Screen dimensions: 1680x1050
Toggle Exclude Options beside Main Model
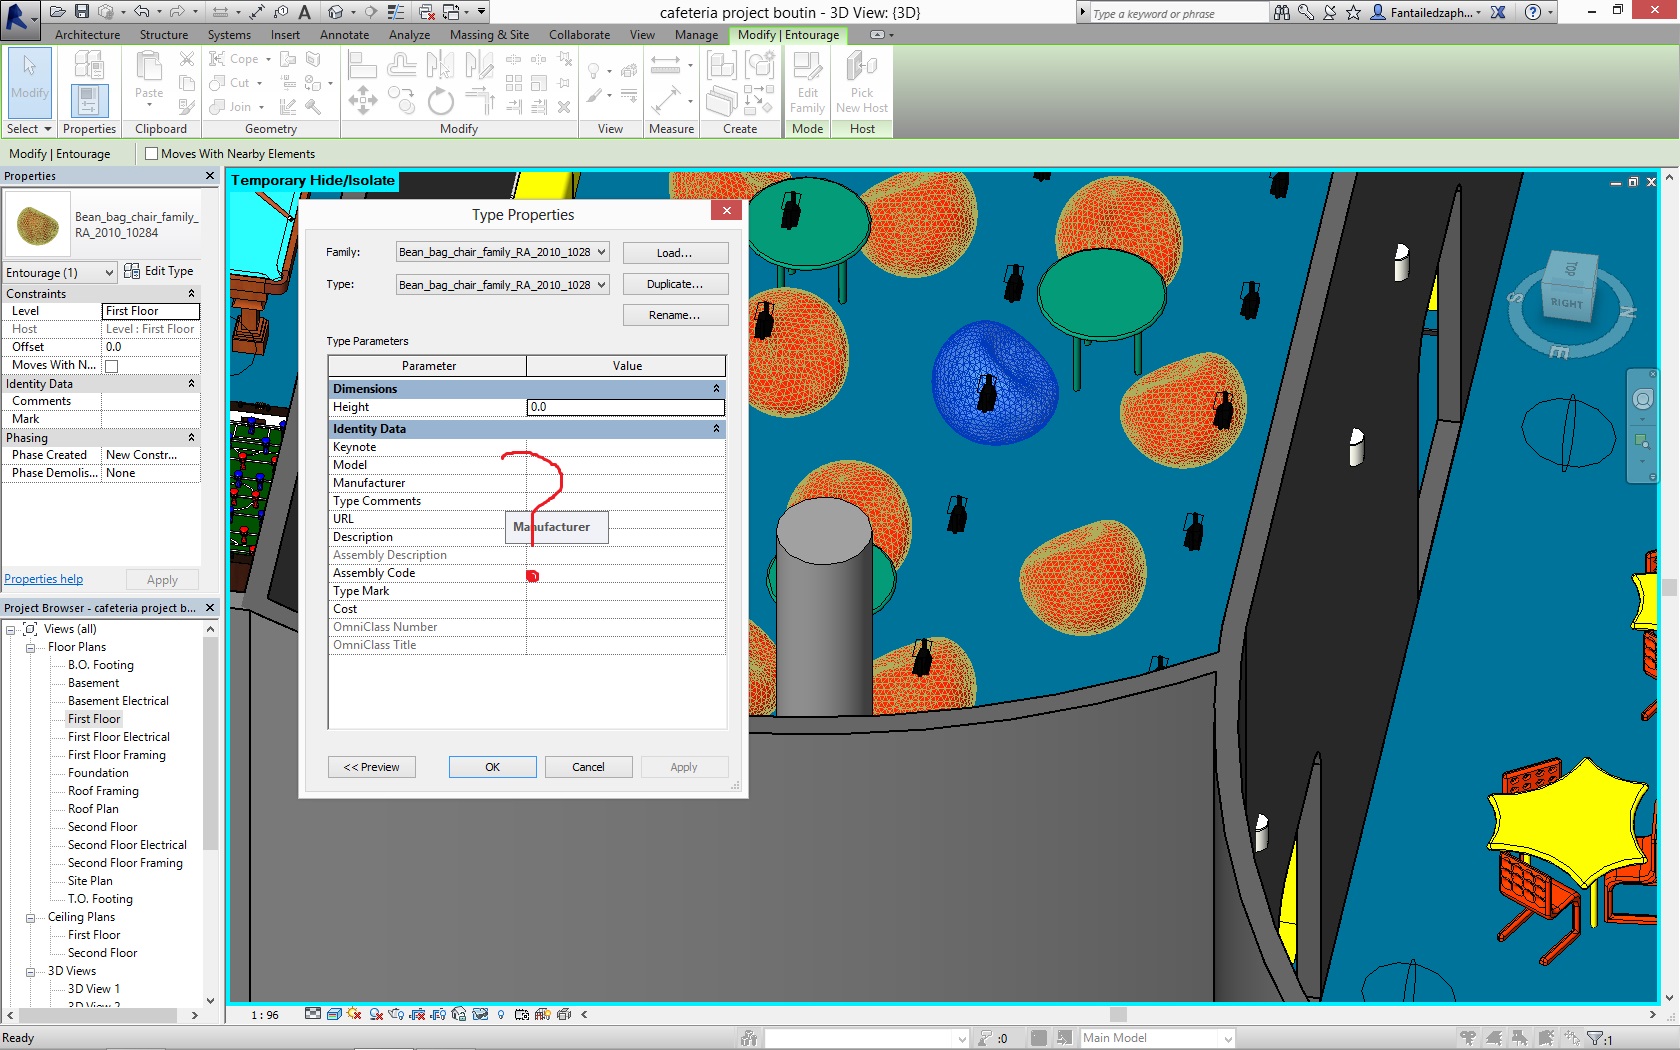point(1064,1038)
